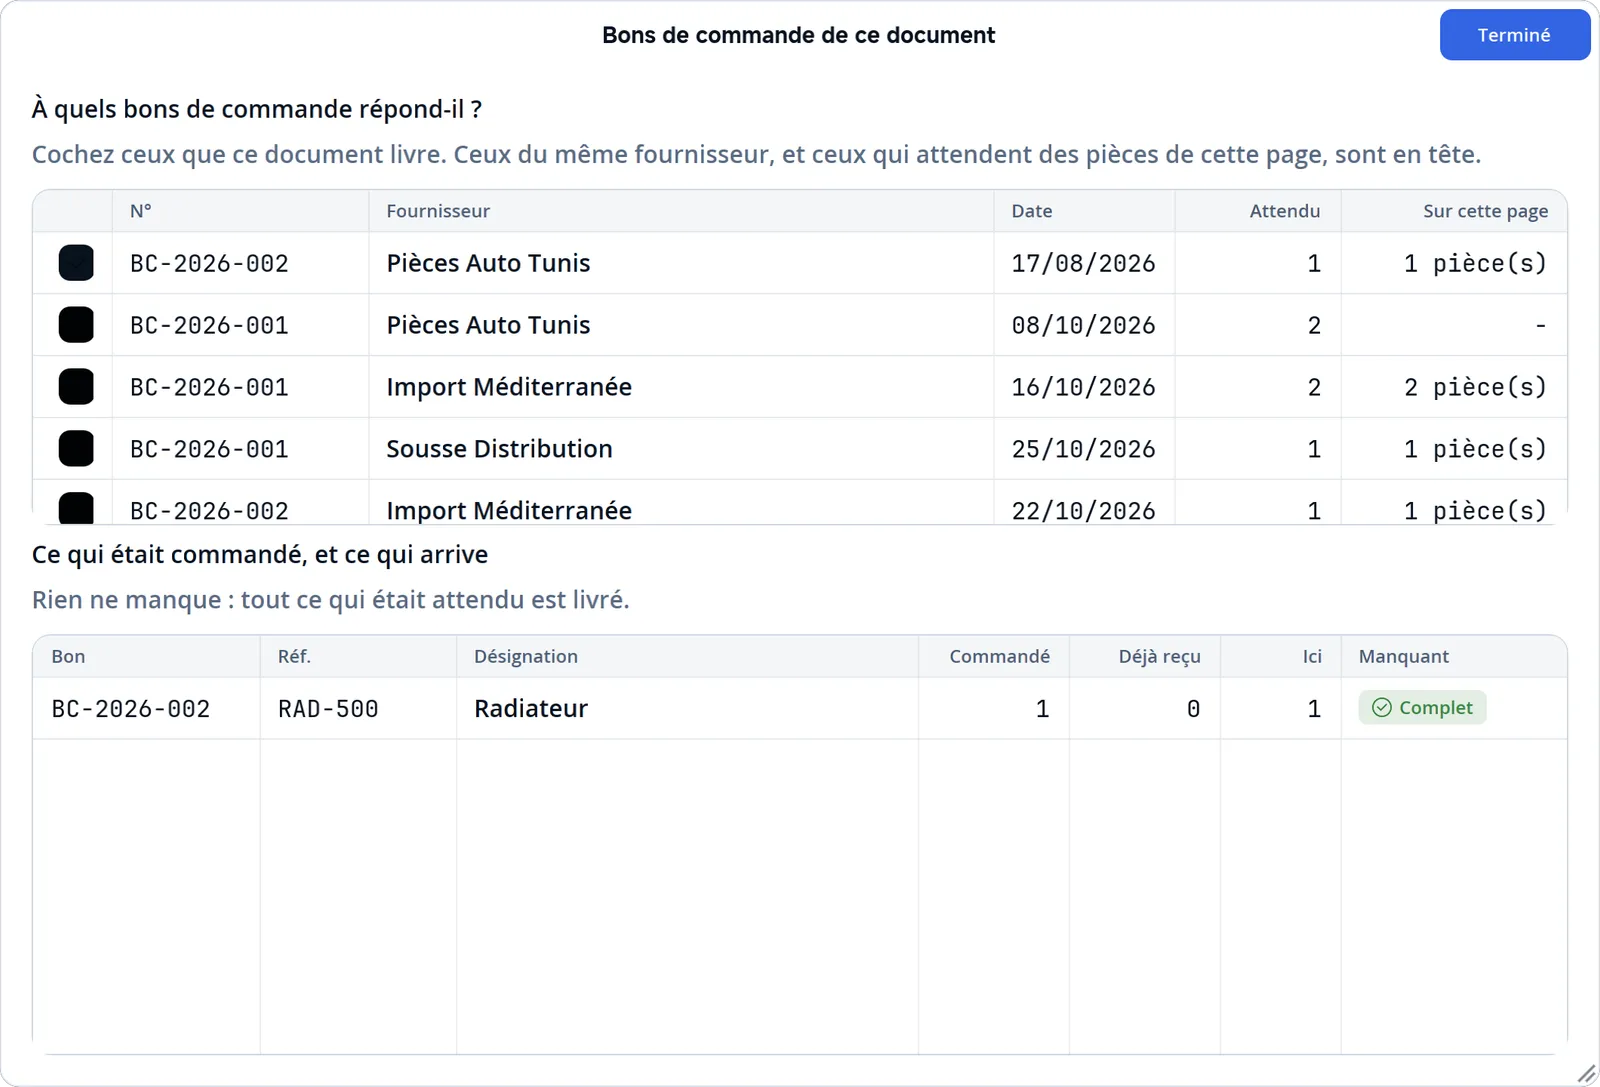Click date 25/10/2026 in orders table
The image size is (1600, 1087).
[x=1083, y=449]
